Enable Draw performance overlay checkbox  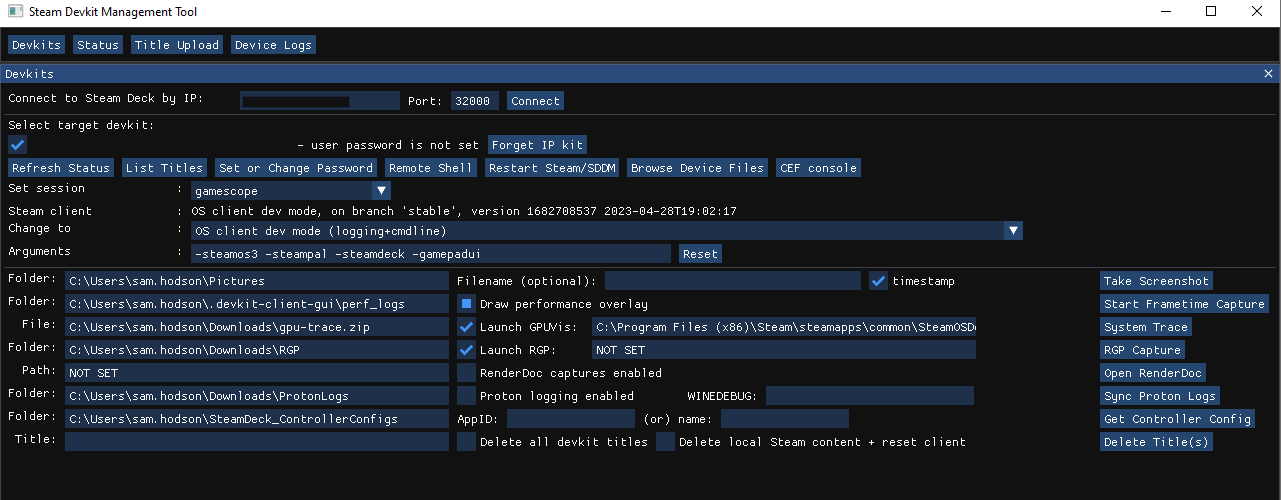(466, 304)
